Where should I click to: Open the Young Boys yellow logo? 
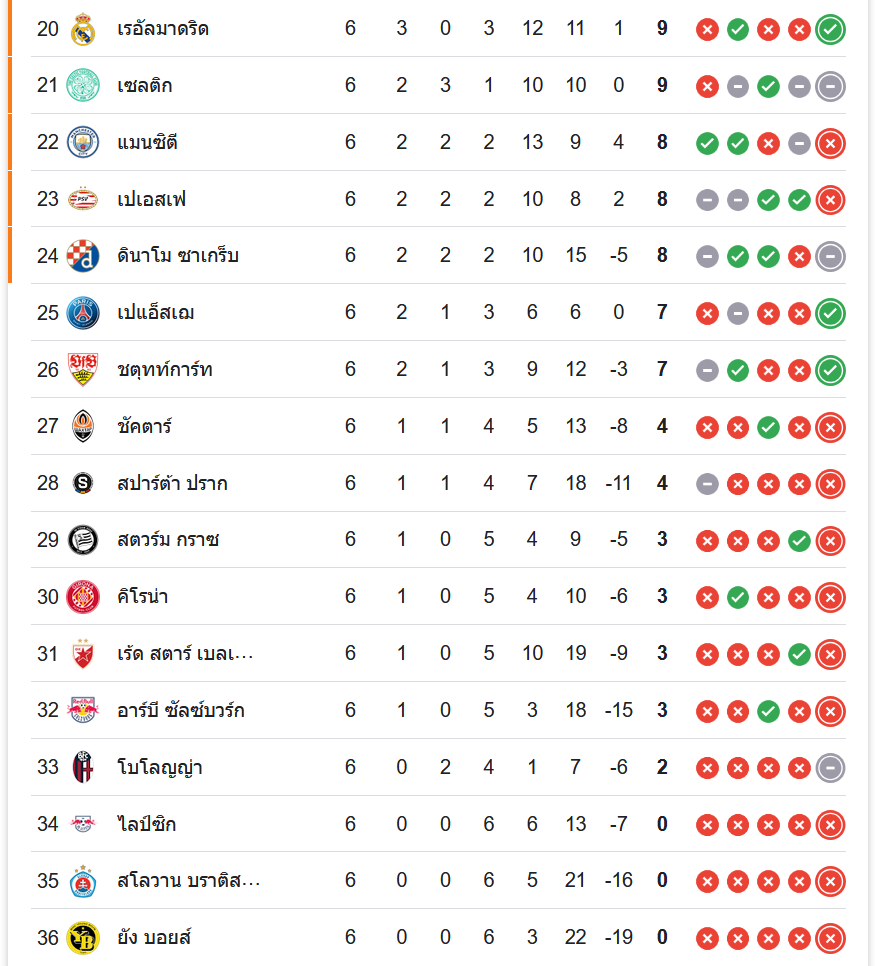click(82, 938)
